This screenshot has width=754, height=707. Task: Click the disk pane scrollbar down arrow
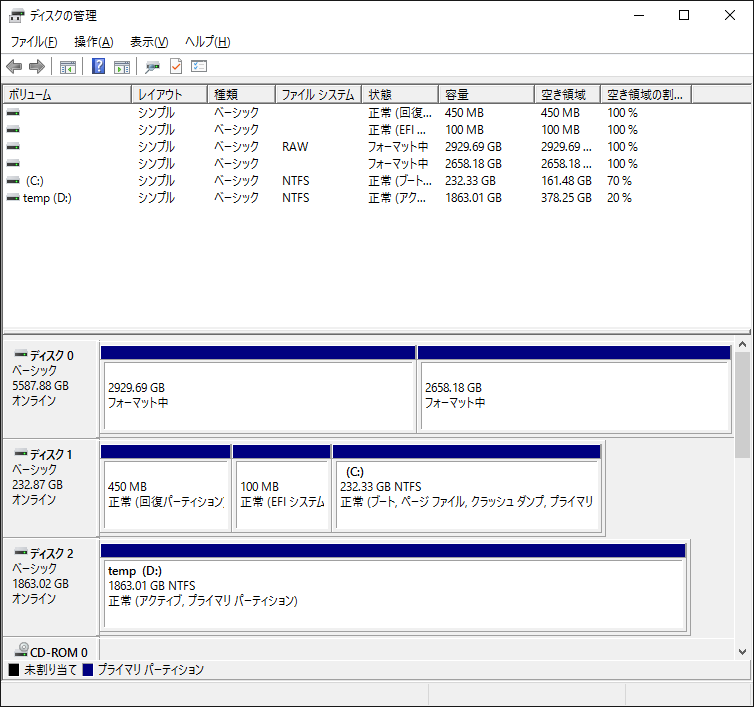[x=741, y=651]
